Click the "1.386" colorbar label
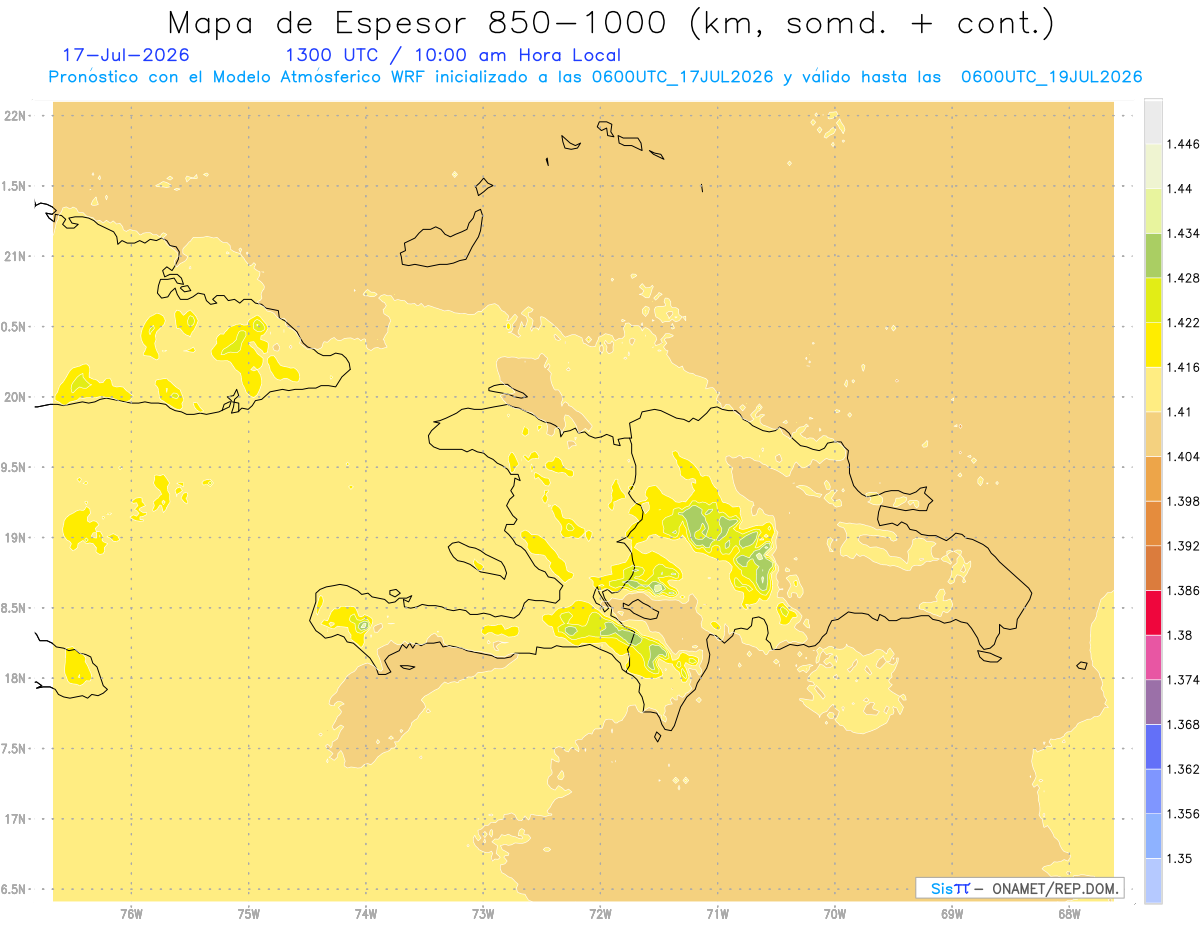The width and height of the screenshot is (1200, 927). tap(1183, 590)
